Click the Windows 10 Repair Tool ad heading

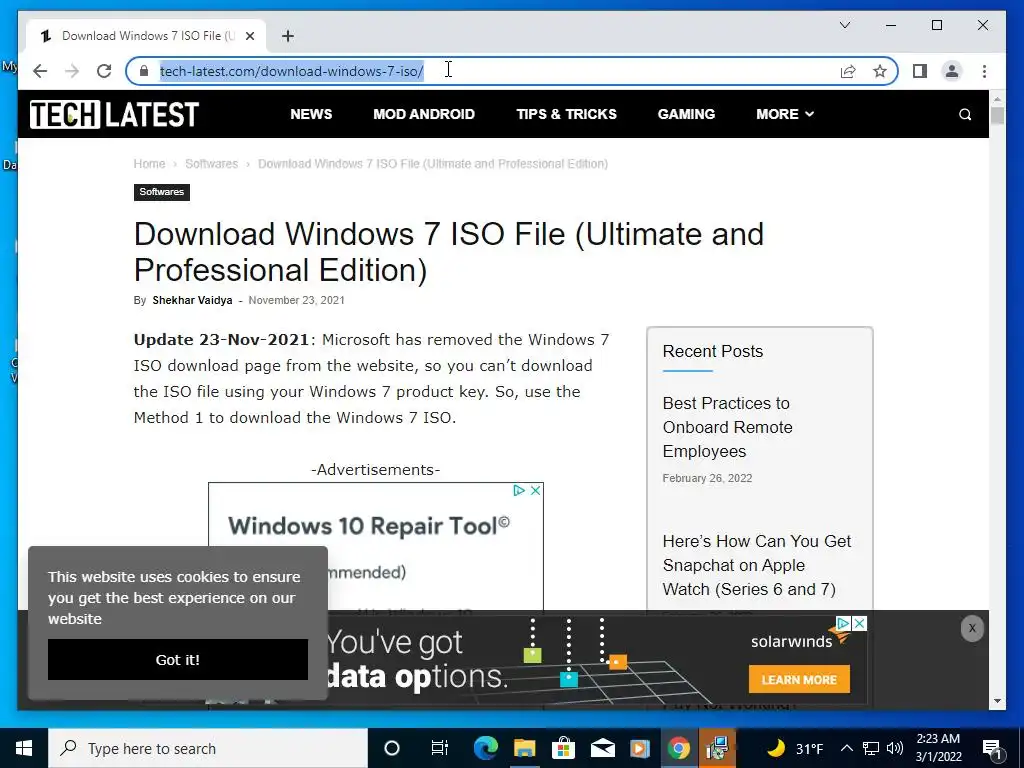[x=369, y=526]
